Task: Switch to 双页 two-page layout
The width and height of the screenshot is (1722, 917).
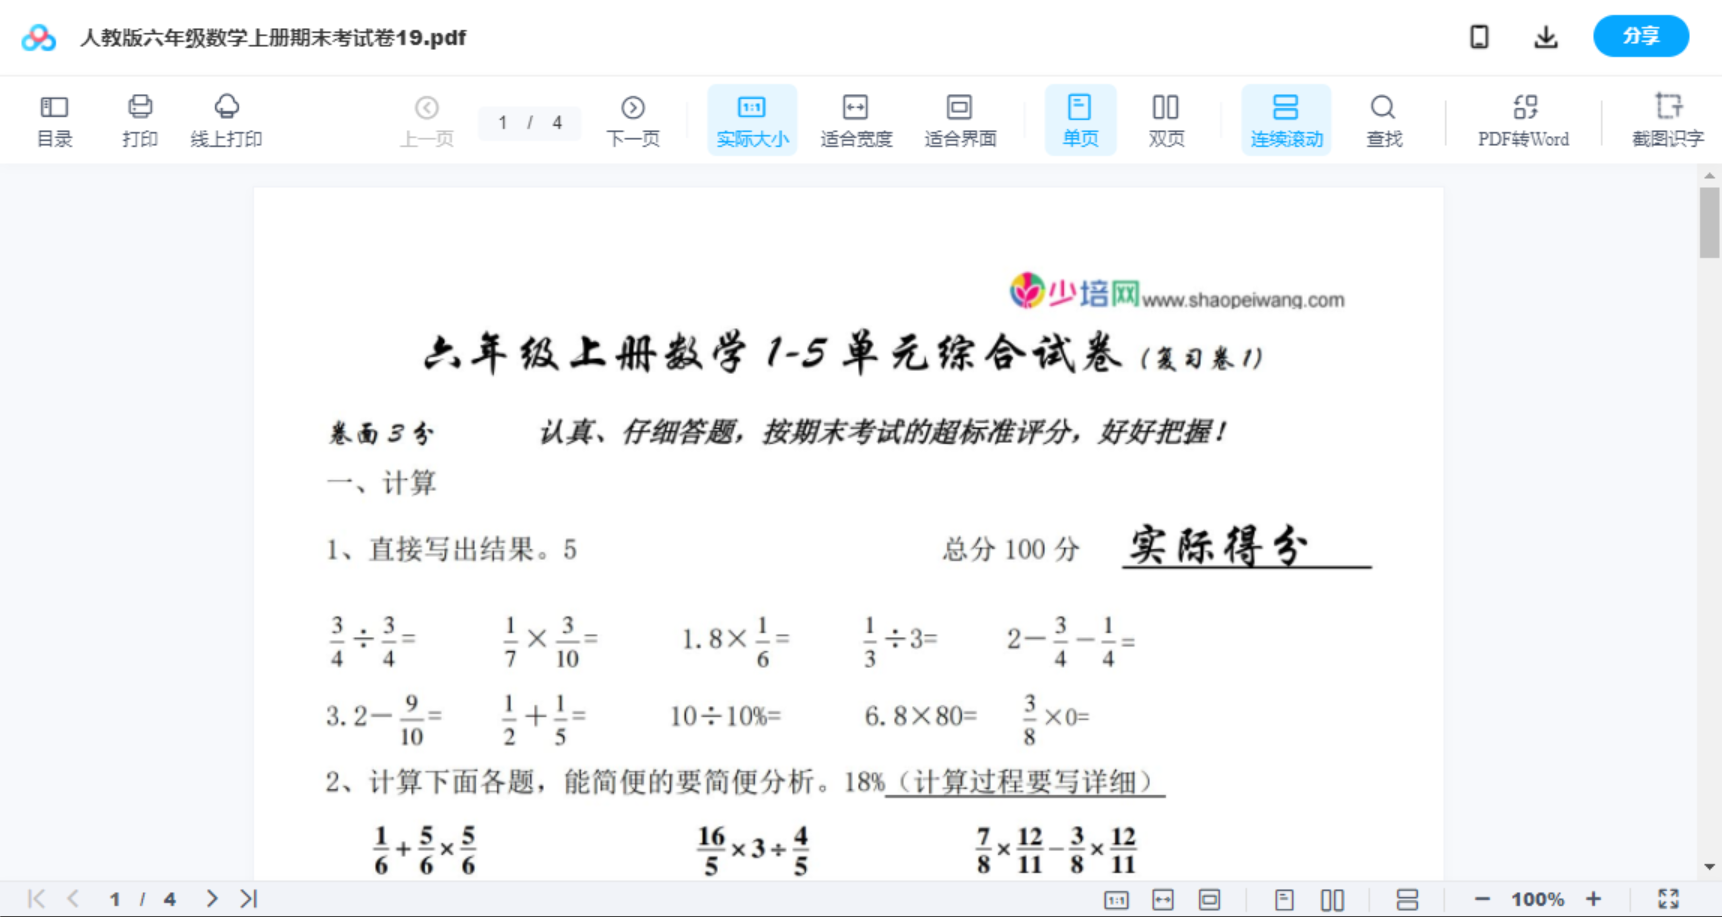Action: pyautogui.click(x=1166, y=119)
